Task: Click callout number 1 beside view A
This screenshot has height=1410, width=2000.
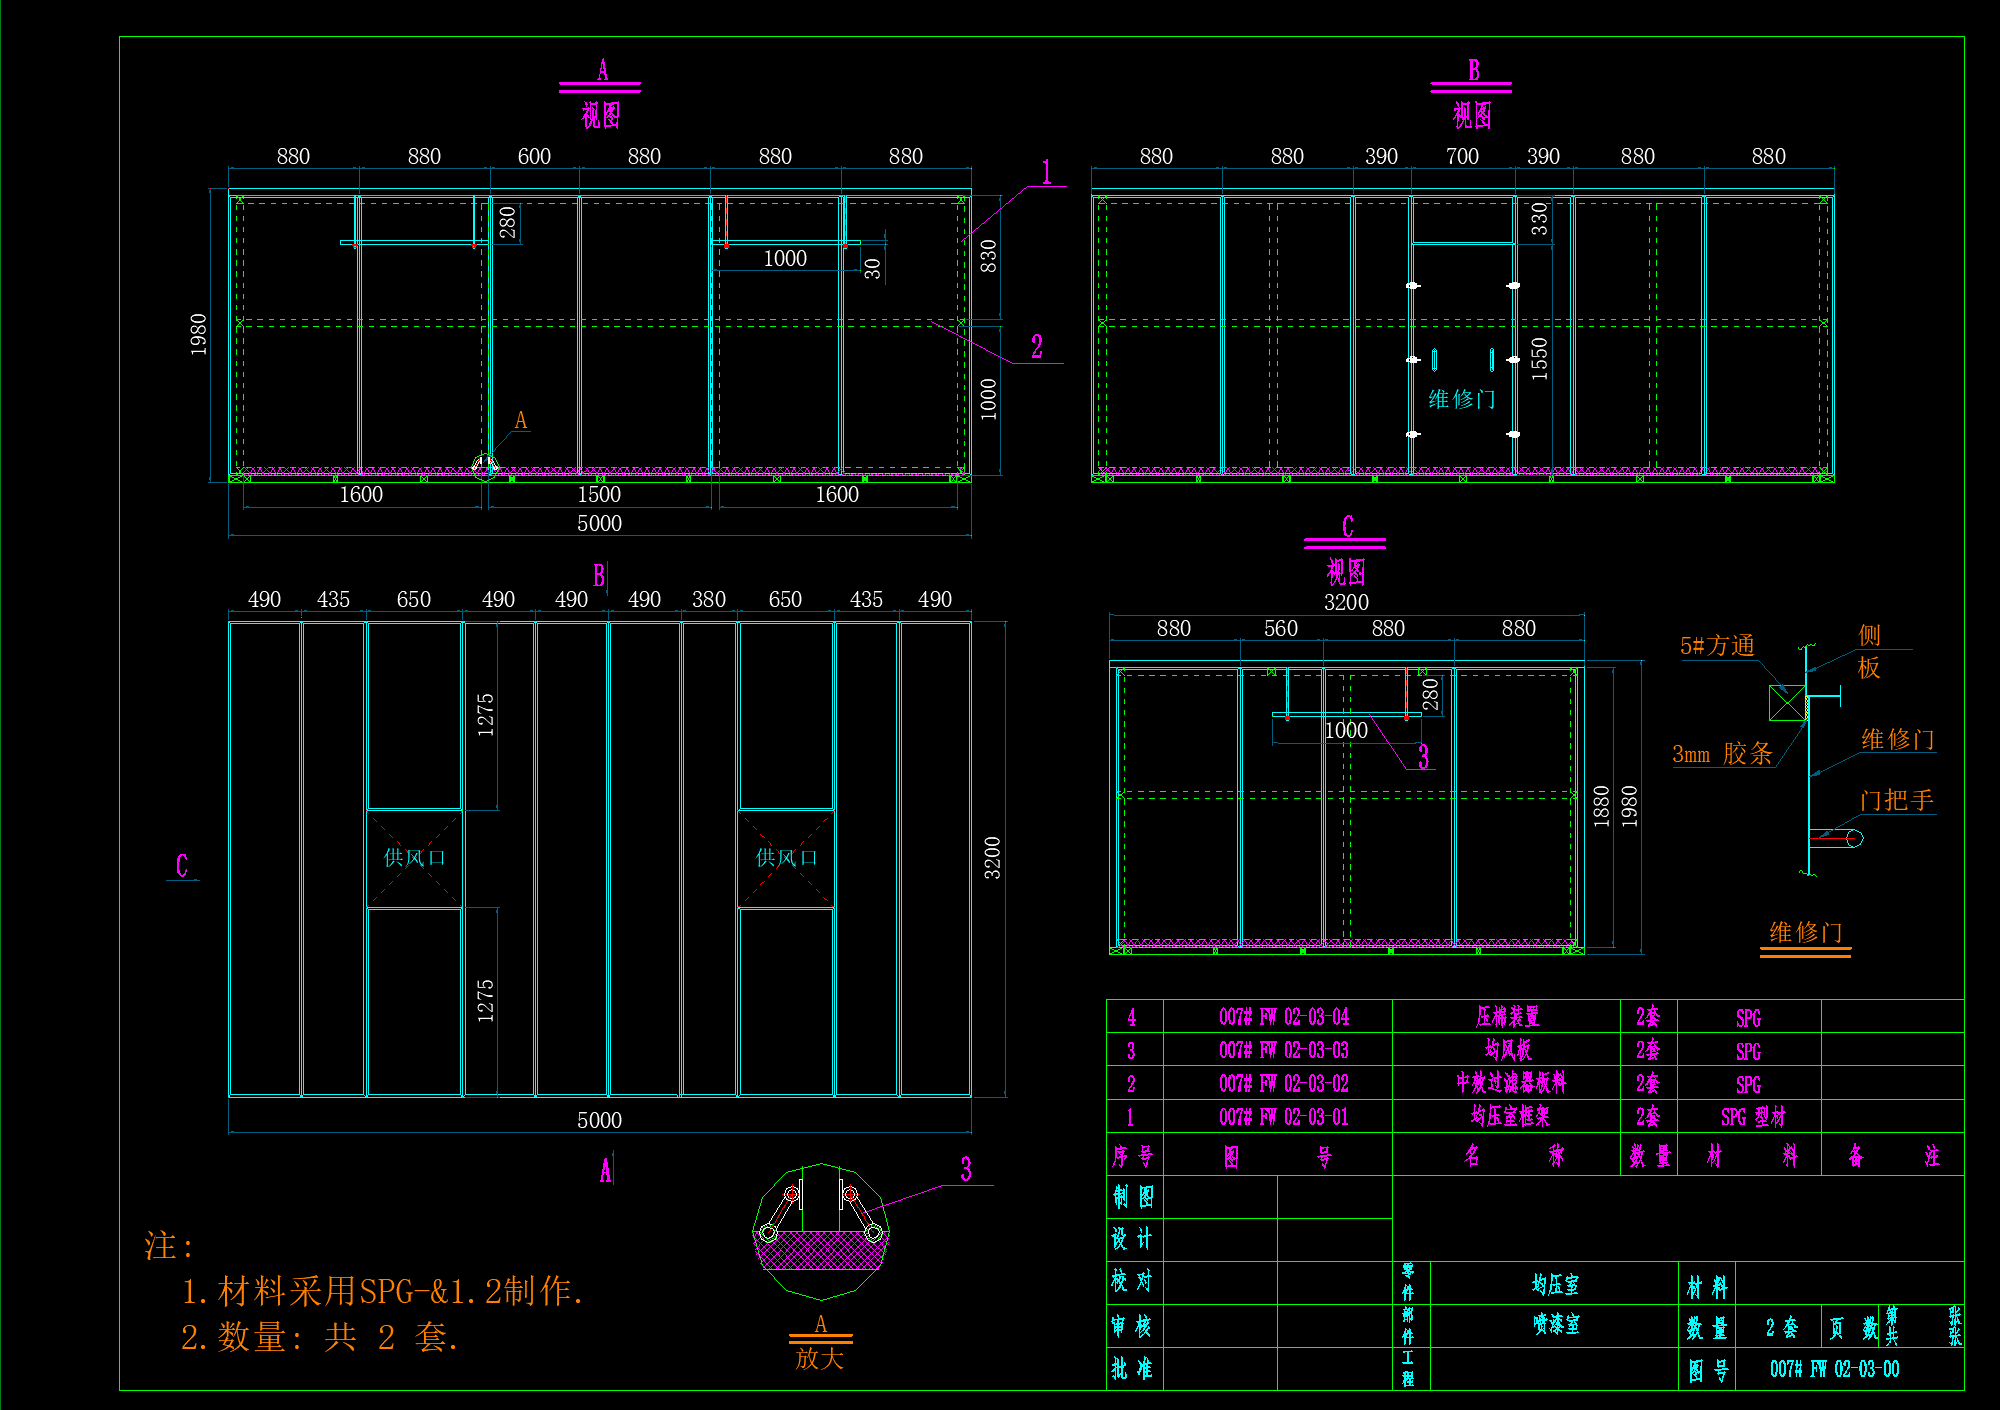Action: pos(1046,172)
